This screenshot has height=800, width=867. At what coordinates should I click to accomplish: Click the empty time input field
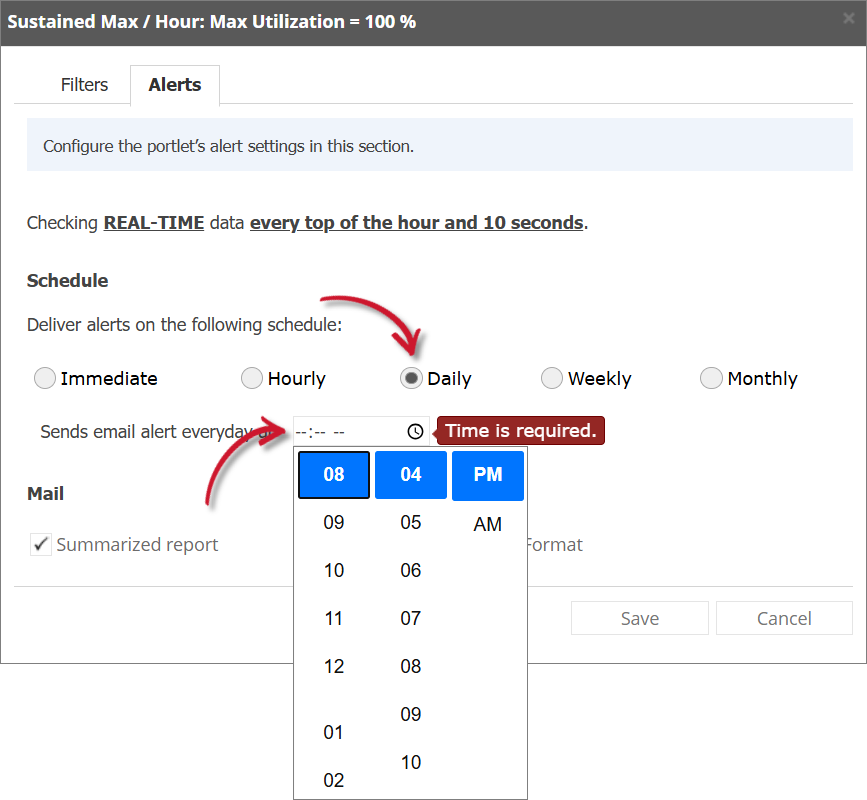pyautogui.click(x=340, y=431)
